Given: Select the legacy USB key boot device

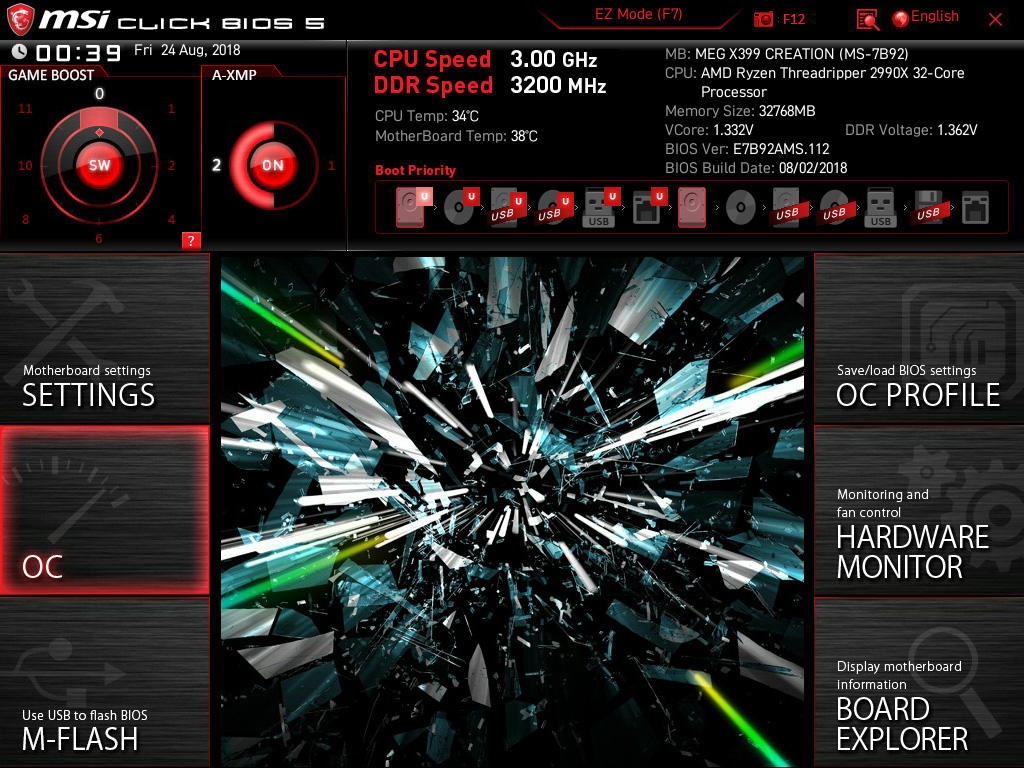Looking at the screenshot, I should (880, 207).
